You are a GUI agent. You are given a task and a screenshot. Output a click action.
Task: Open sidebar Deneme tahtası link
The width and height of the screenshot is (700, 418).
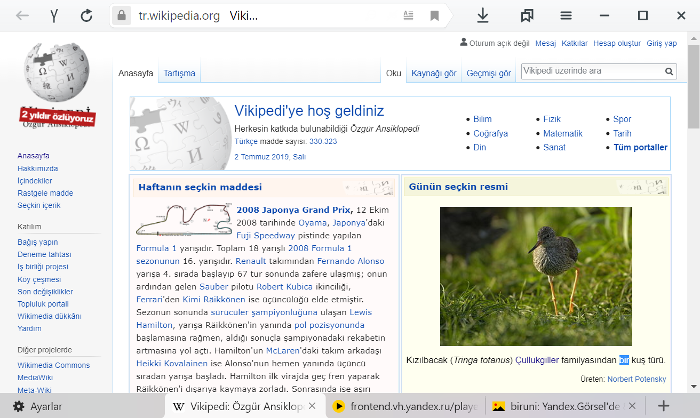(x=44, y=255)
